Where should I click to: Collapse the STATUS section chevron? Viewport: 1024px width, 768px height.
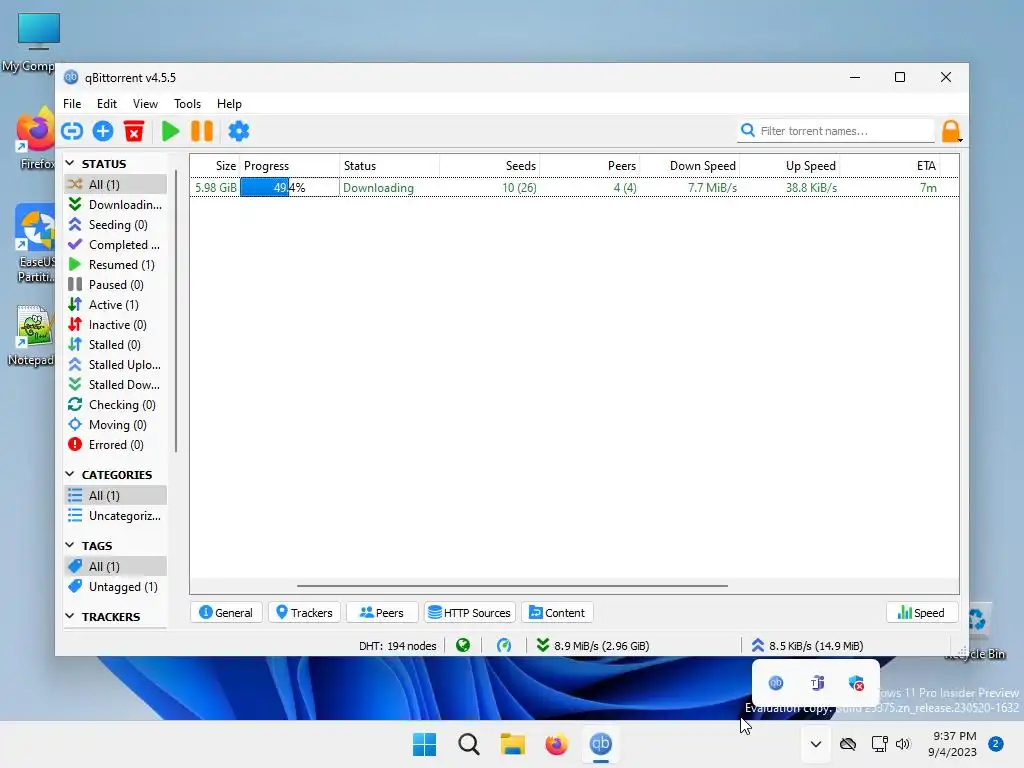70,163
